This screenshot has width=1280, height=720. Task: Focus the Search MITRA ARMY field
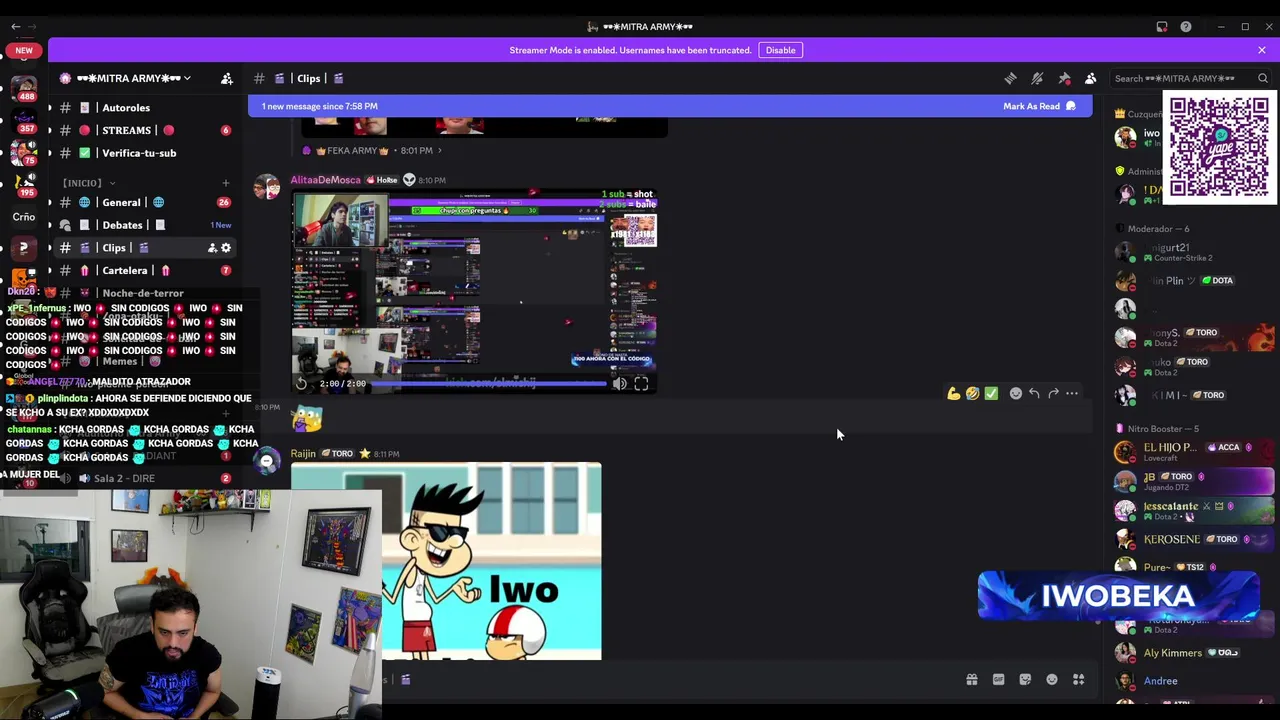pyautogui.click(x=1189, y=78)
